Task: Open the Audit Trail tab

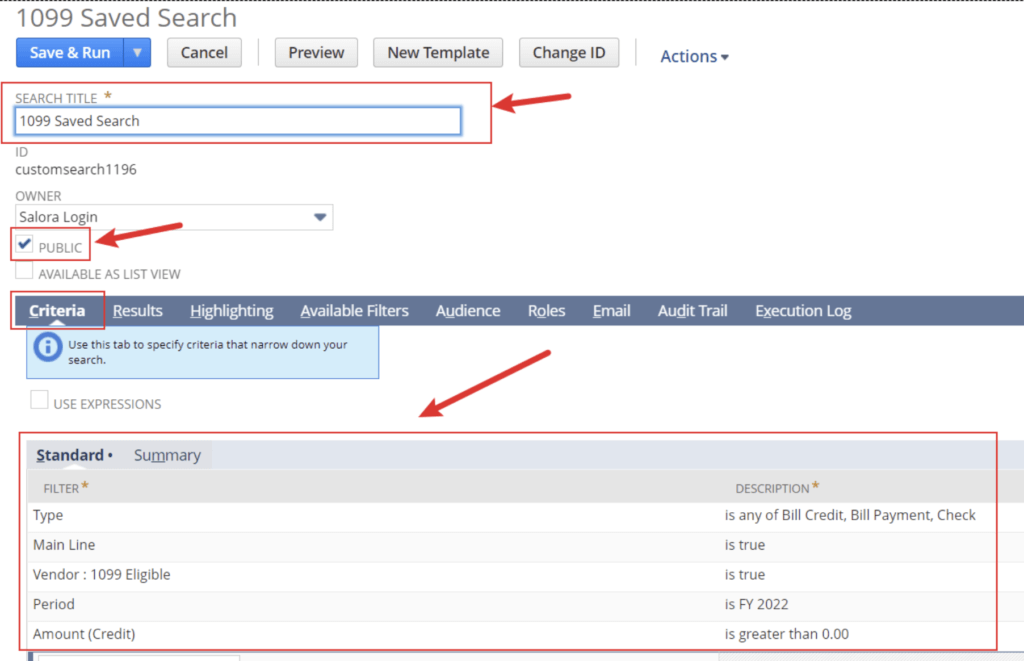Action: click(x=692, y=311)
